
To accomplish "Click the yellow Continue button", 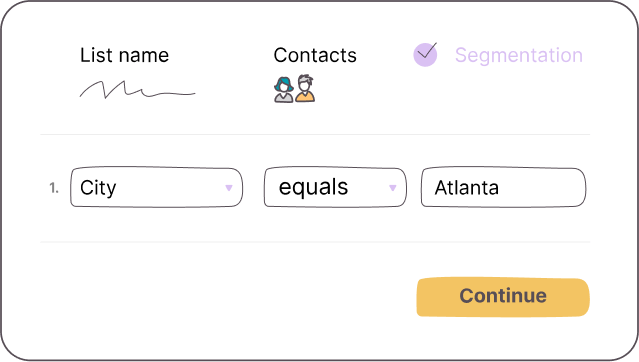I will coord(503,297).
